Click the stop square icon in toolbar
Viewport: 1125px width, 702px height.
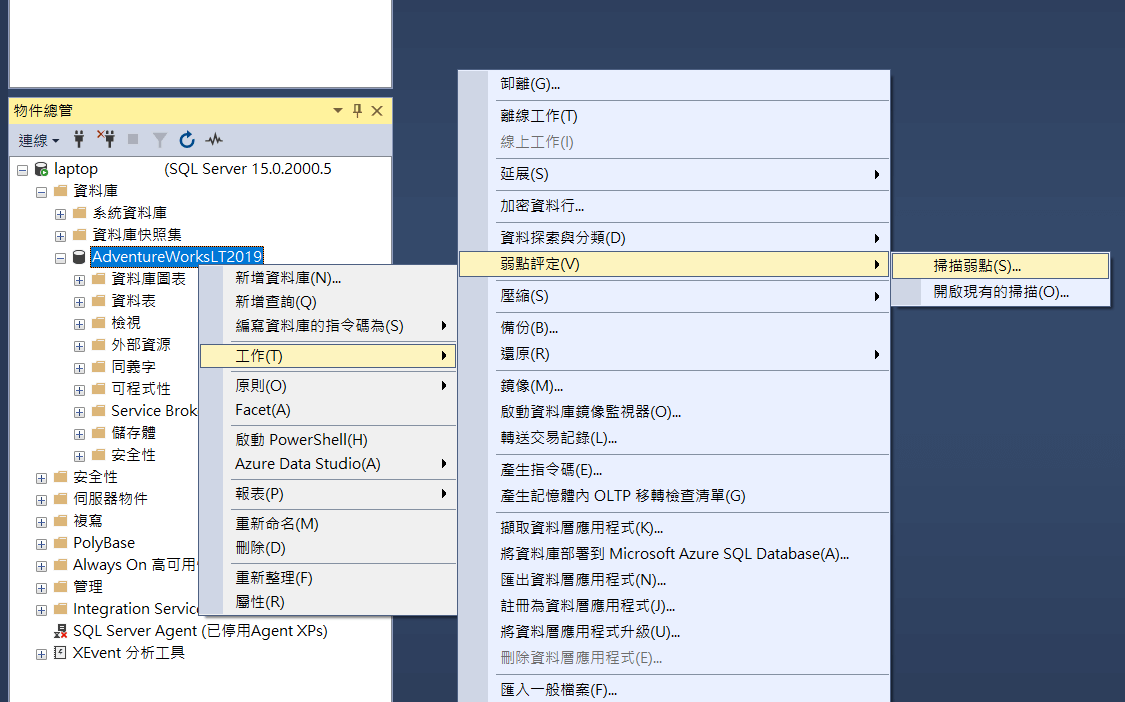tap(133, 140)
